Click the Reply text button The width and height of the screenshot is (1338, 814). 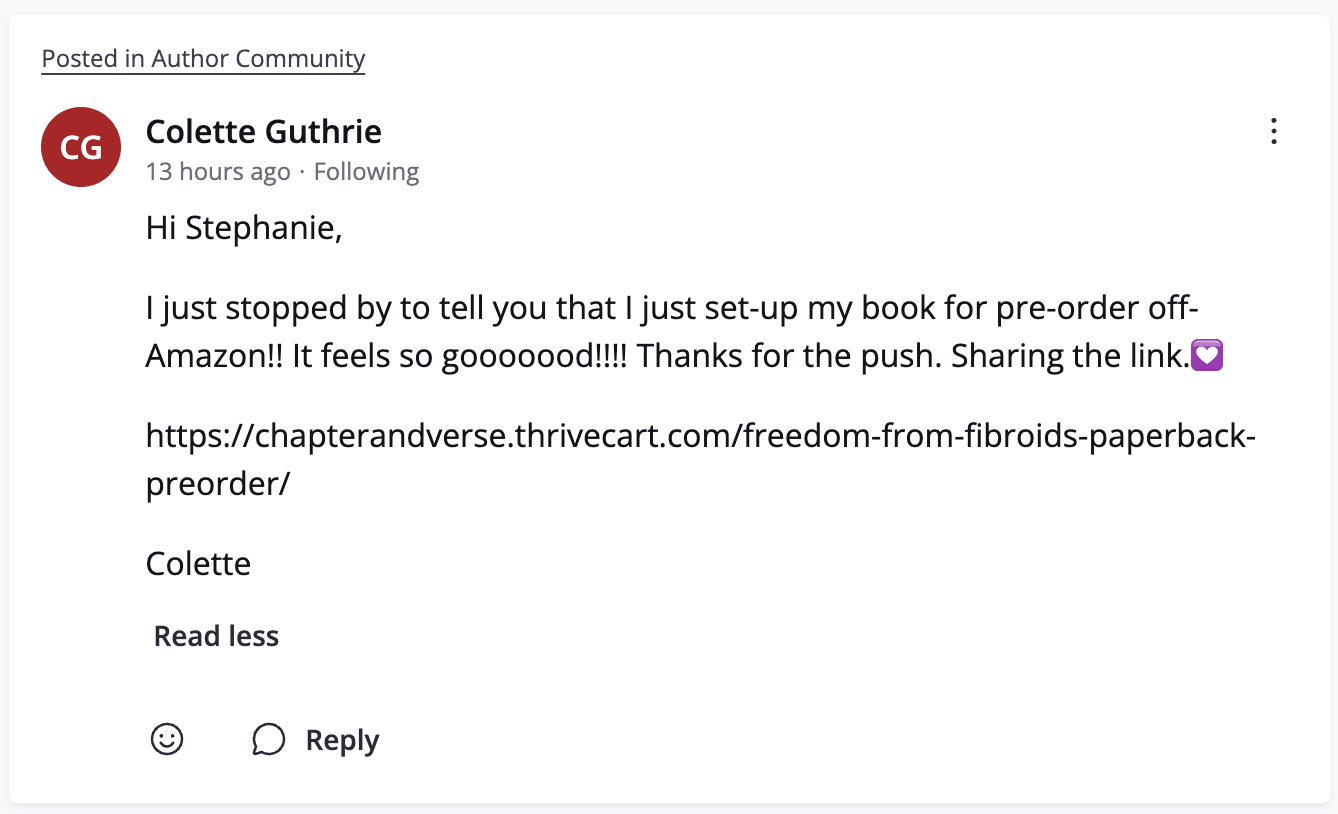tap(342, 740)
